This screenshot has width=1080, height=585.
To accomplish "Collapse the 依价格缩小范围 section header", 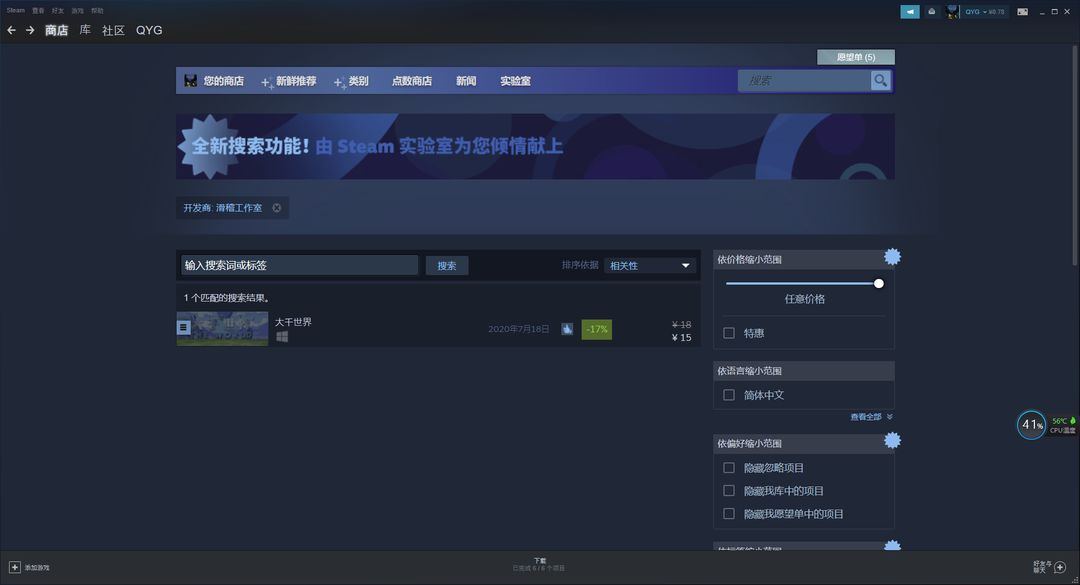I will click(x=804, y=260).
